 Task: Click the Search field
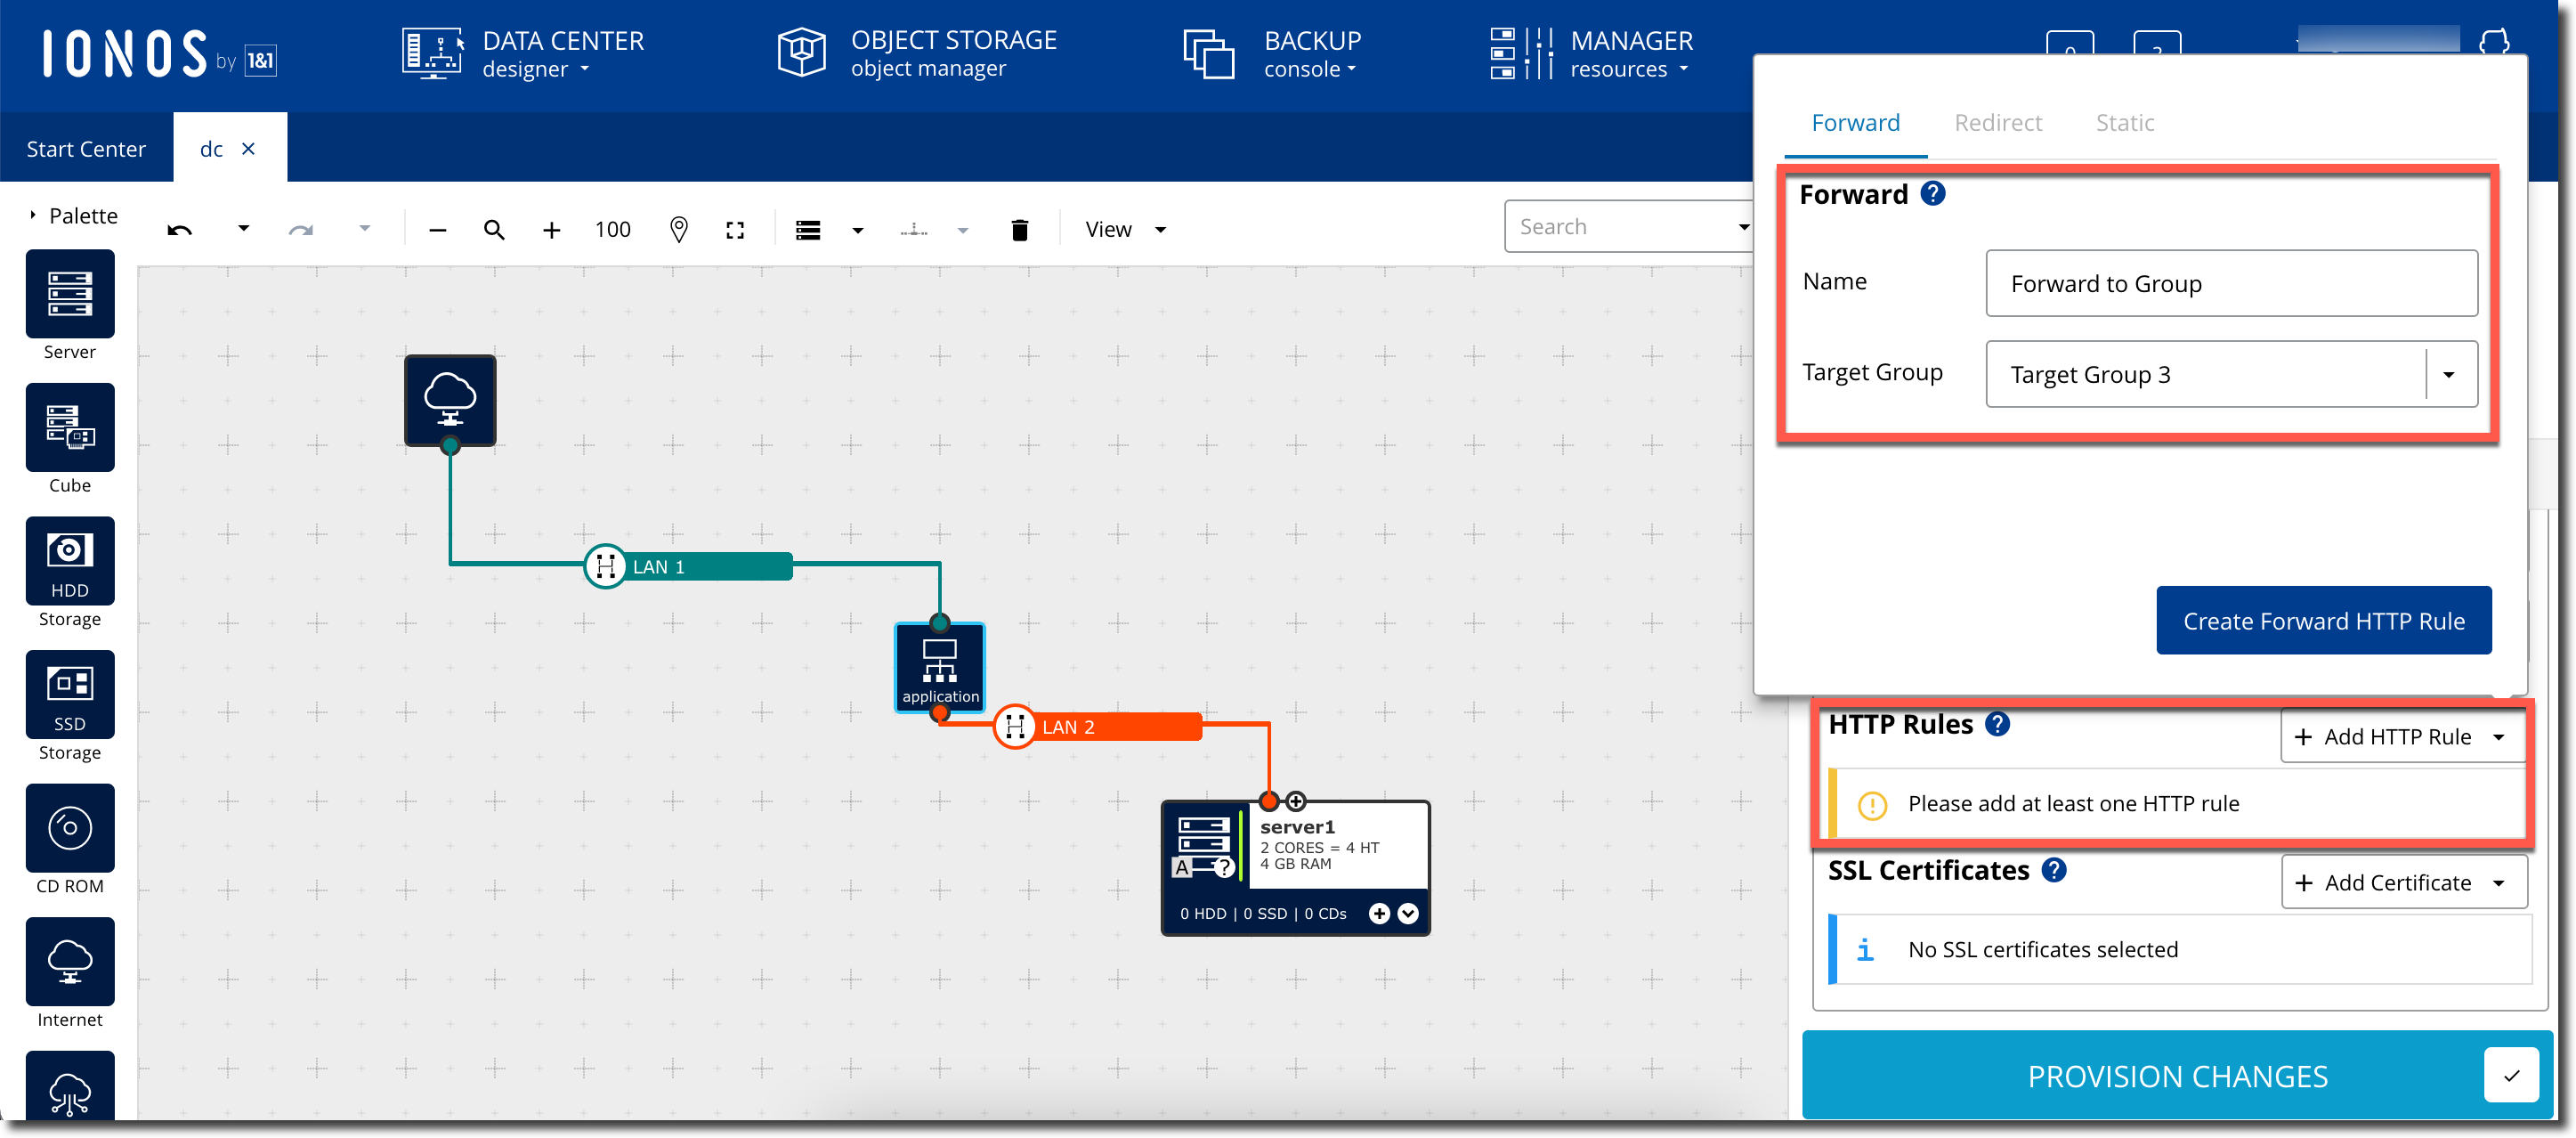(1629, 227)
